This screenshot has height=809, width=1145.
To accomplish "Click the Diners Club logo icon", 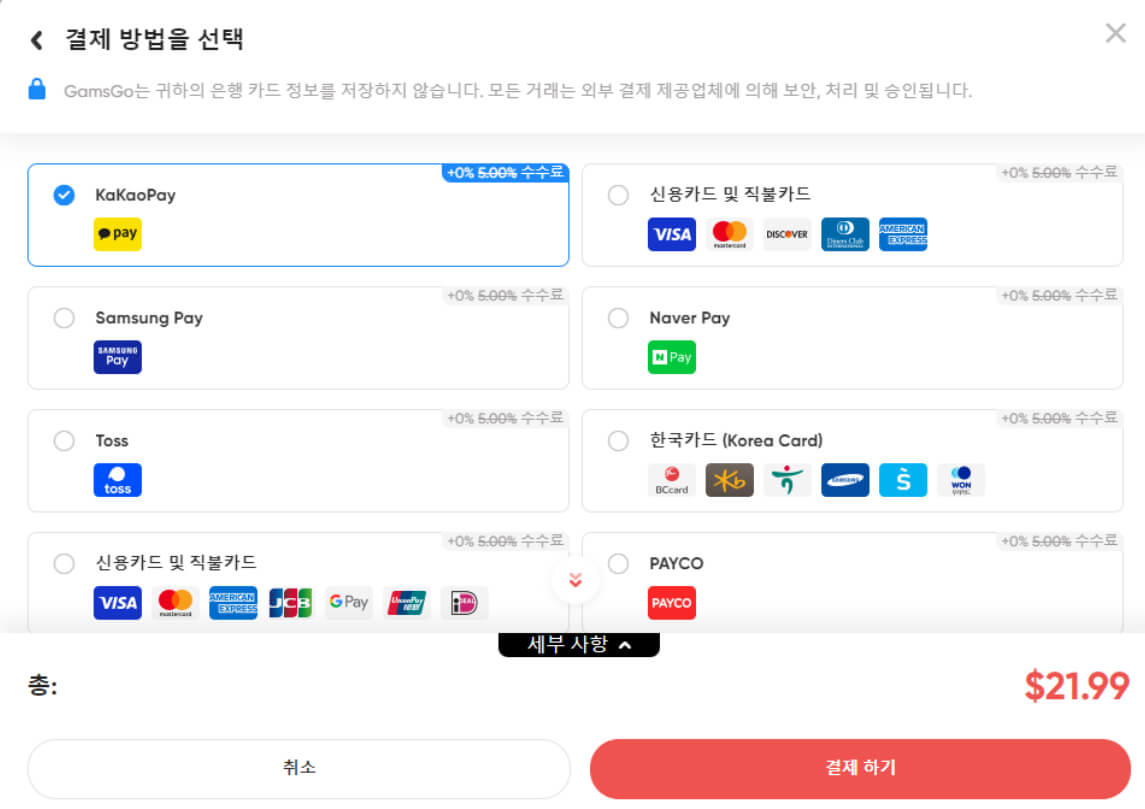I will pos(845,234).
